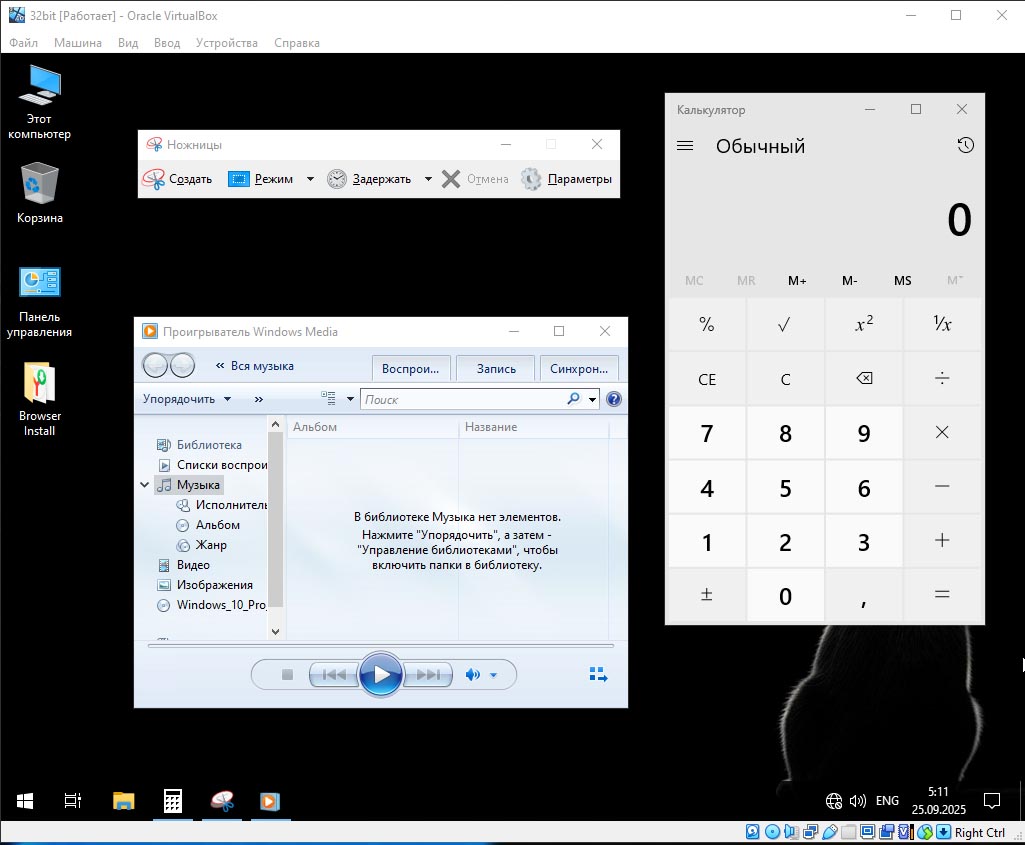1025x845 pixels.
Task: Open the Упорядочить dropdown menu
Action: (x=187, y=399)
